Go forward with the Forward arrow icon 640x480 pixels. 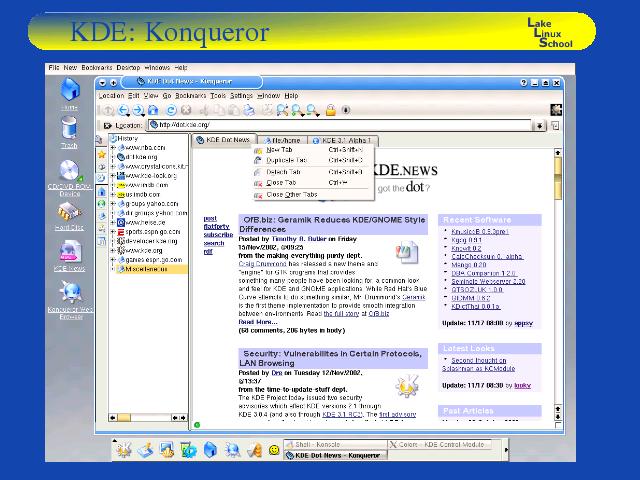point(138,110)
